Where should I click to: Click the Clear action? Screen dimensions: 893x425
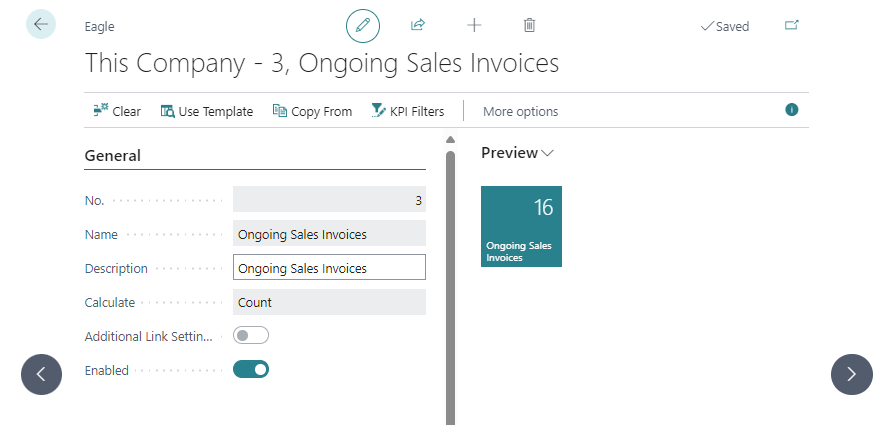(117, 111)
